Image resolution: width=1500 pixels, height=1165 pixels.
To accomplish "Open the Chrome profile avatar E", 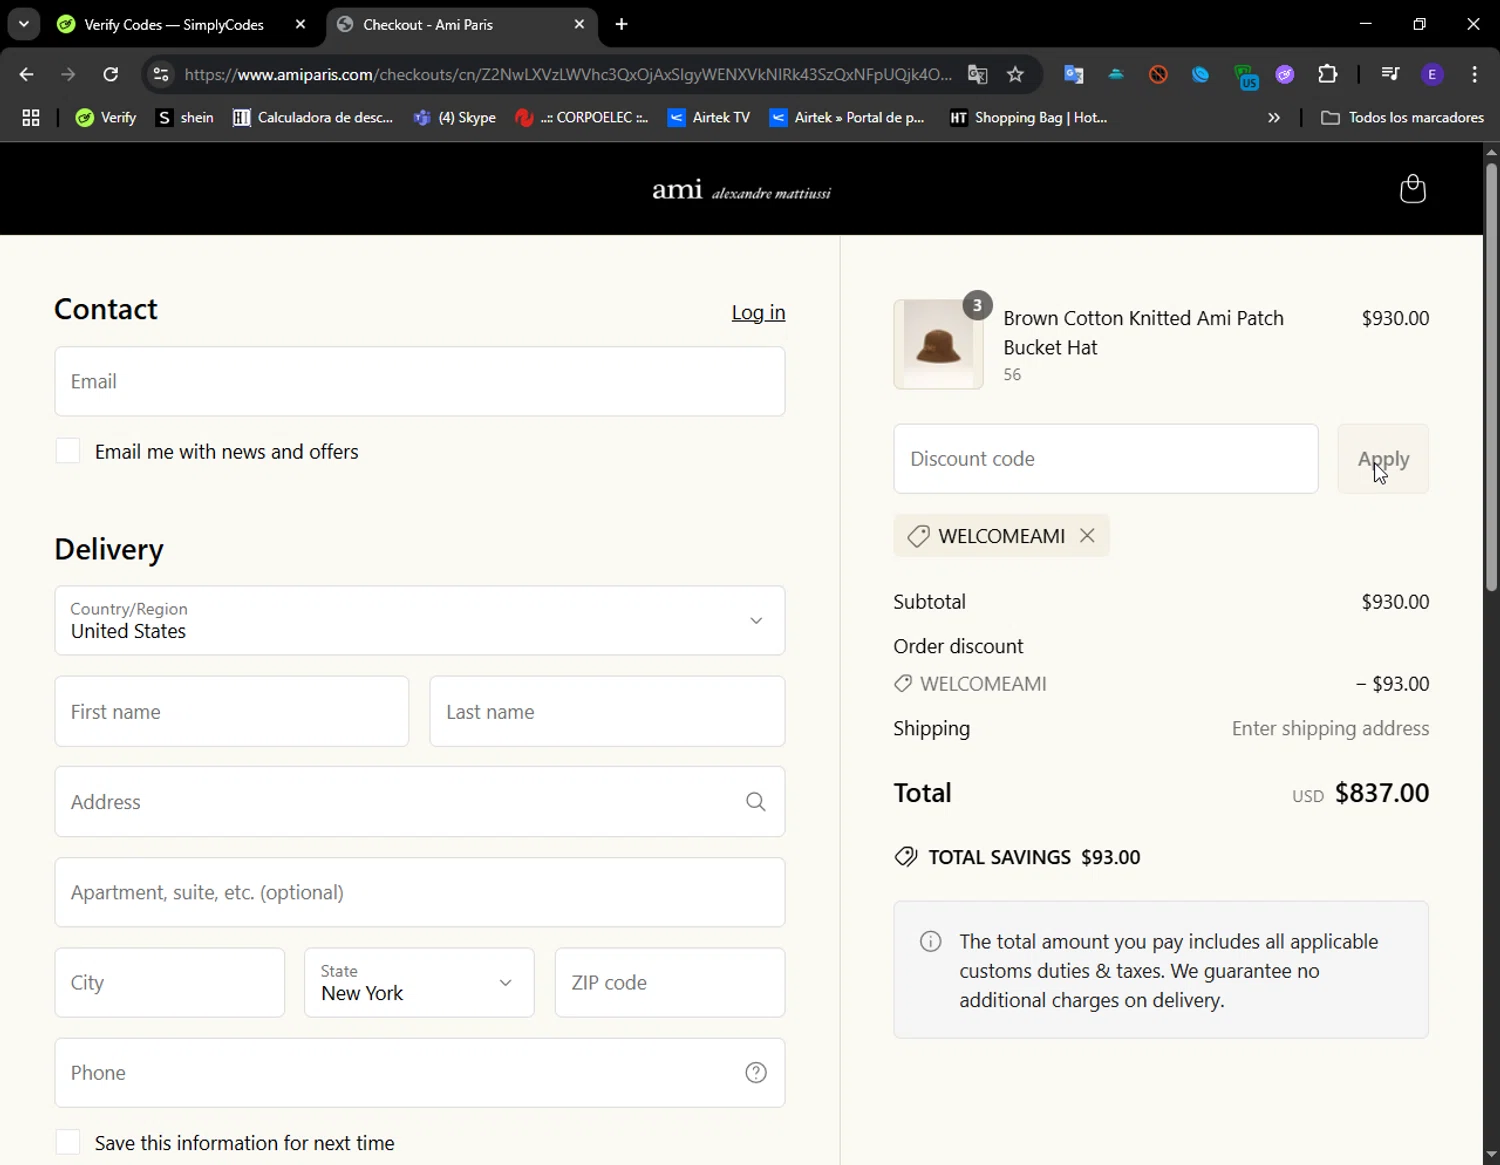I will (1432, 74).
